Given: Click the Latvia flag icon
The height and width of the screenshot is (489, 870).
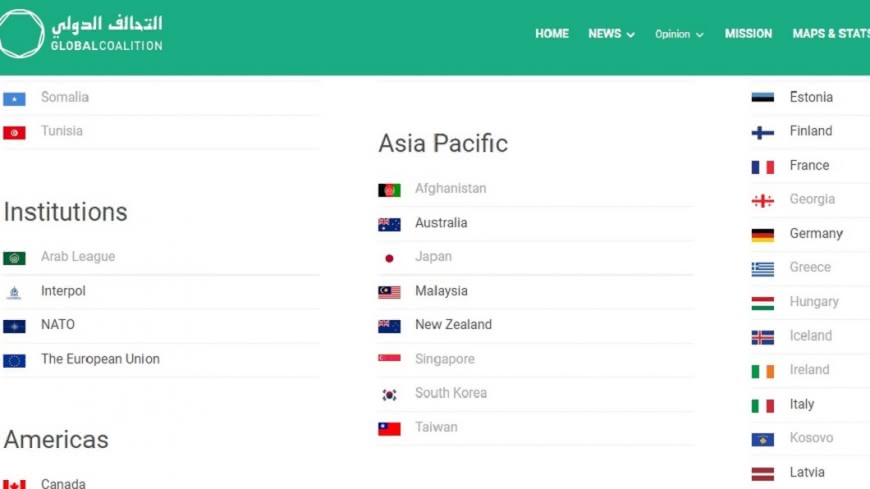Looking at the screenshot, I should click(763, 474).
